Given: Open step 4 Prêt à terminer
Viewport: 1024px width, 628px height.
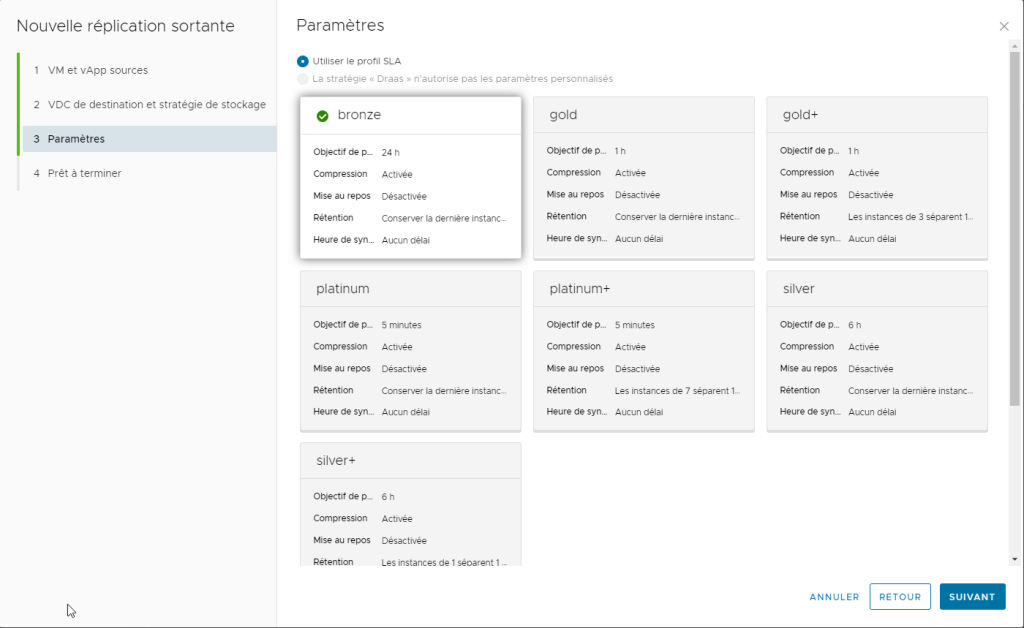Looking at the screenshot, I should 77,173.
